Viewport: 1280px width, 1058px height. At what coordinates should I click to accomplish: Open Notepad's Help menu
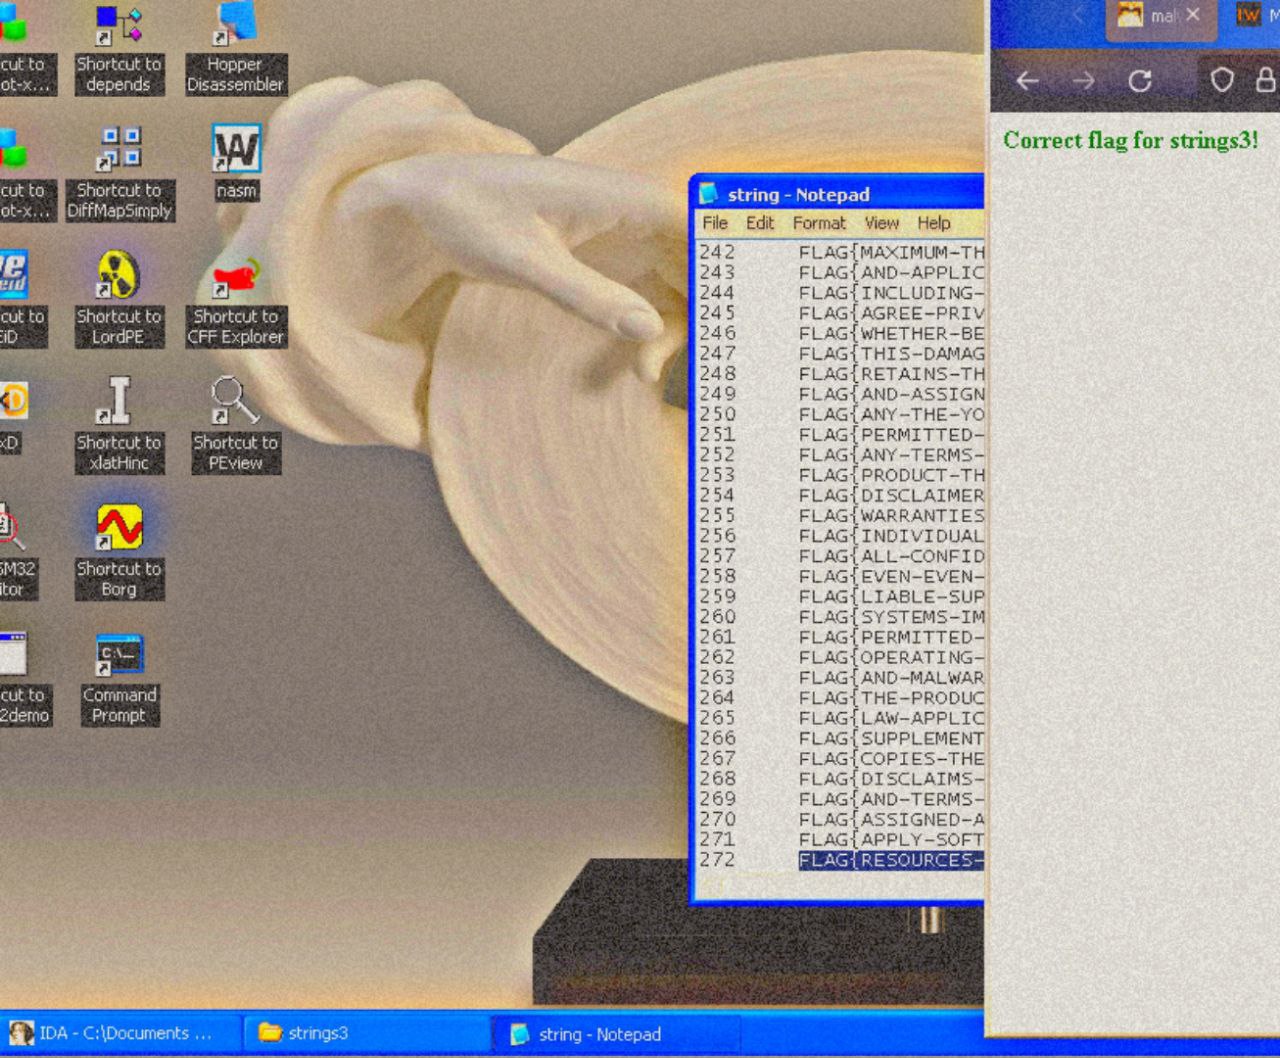pos(936,223)
